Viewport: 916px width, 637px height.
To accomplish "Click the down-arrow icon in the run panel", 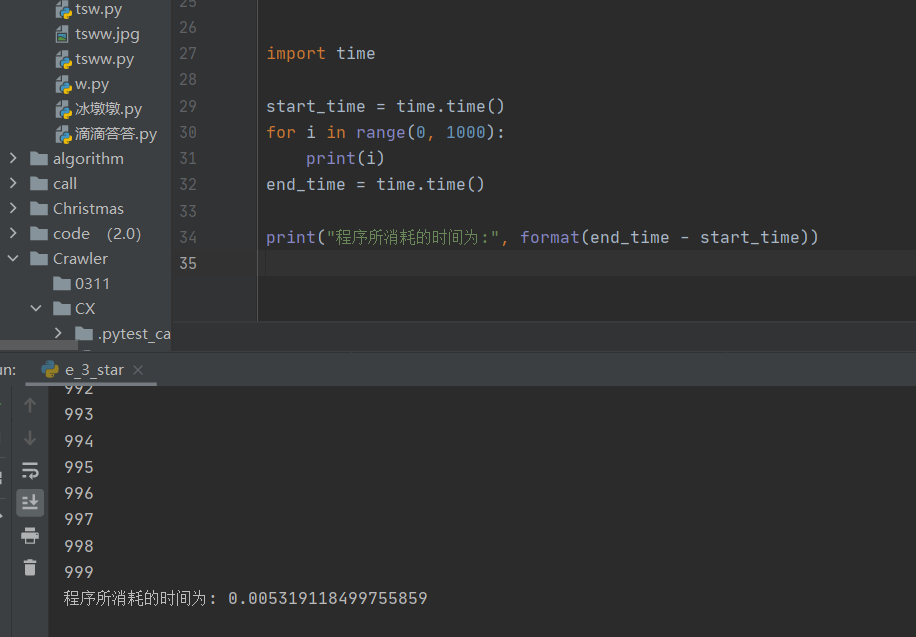I will click(x=30, y=438).
